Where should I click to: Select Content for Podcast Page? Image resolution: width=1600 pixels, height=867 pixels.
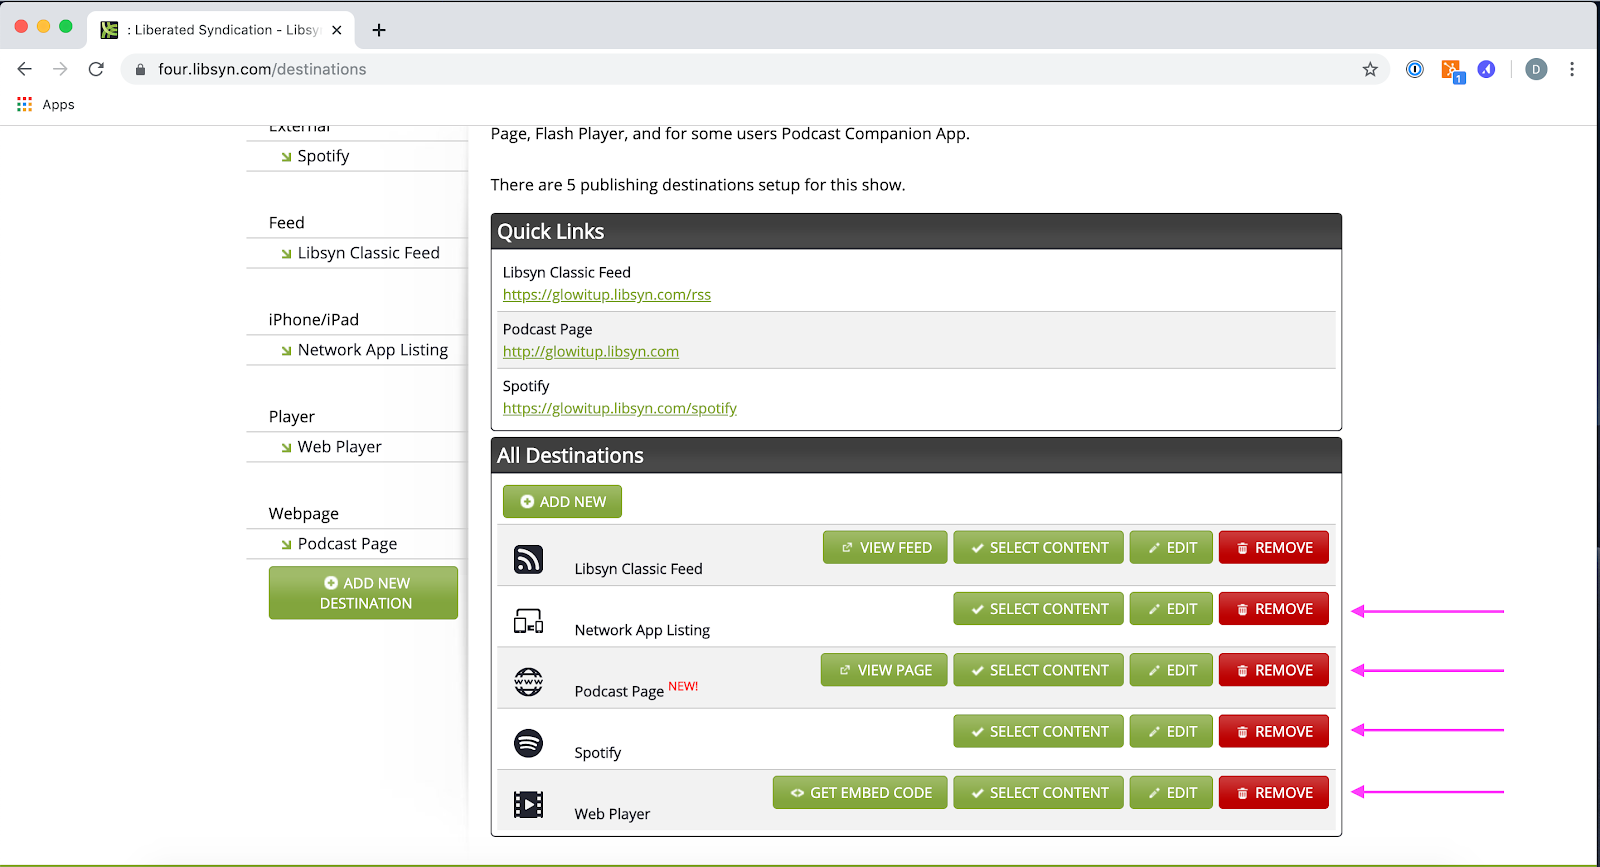pos(1038,670)
